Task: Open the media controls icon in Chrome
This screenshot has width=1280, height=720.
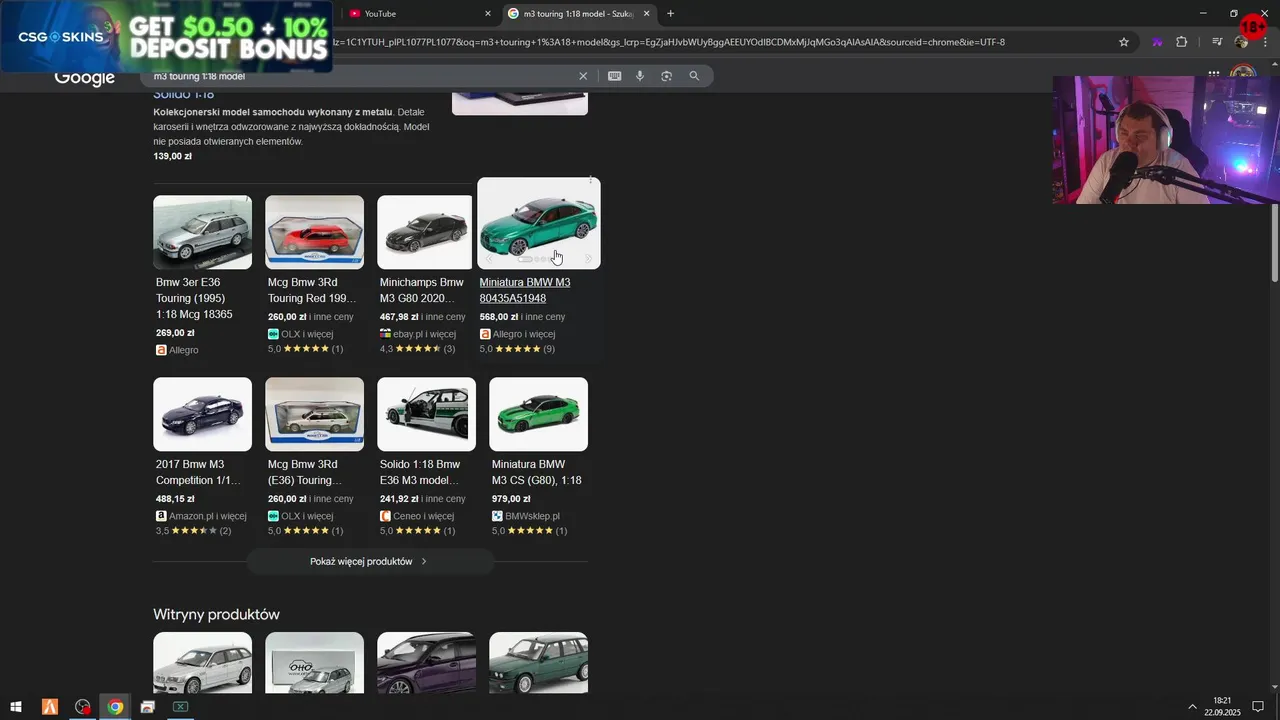Action: tap(1217, 42)
